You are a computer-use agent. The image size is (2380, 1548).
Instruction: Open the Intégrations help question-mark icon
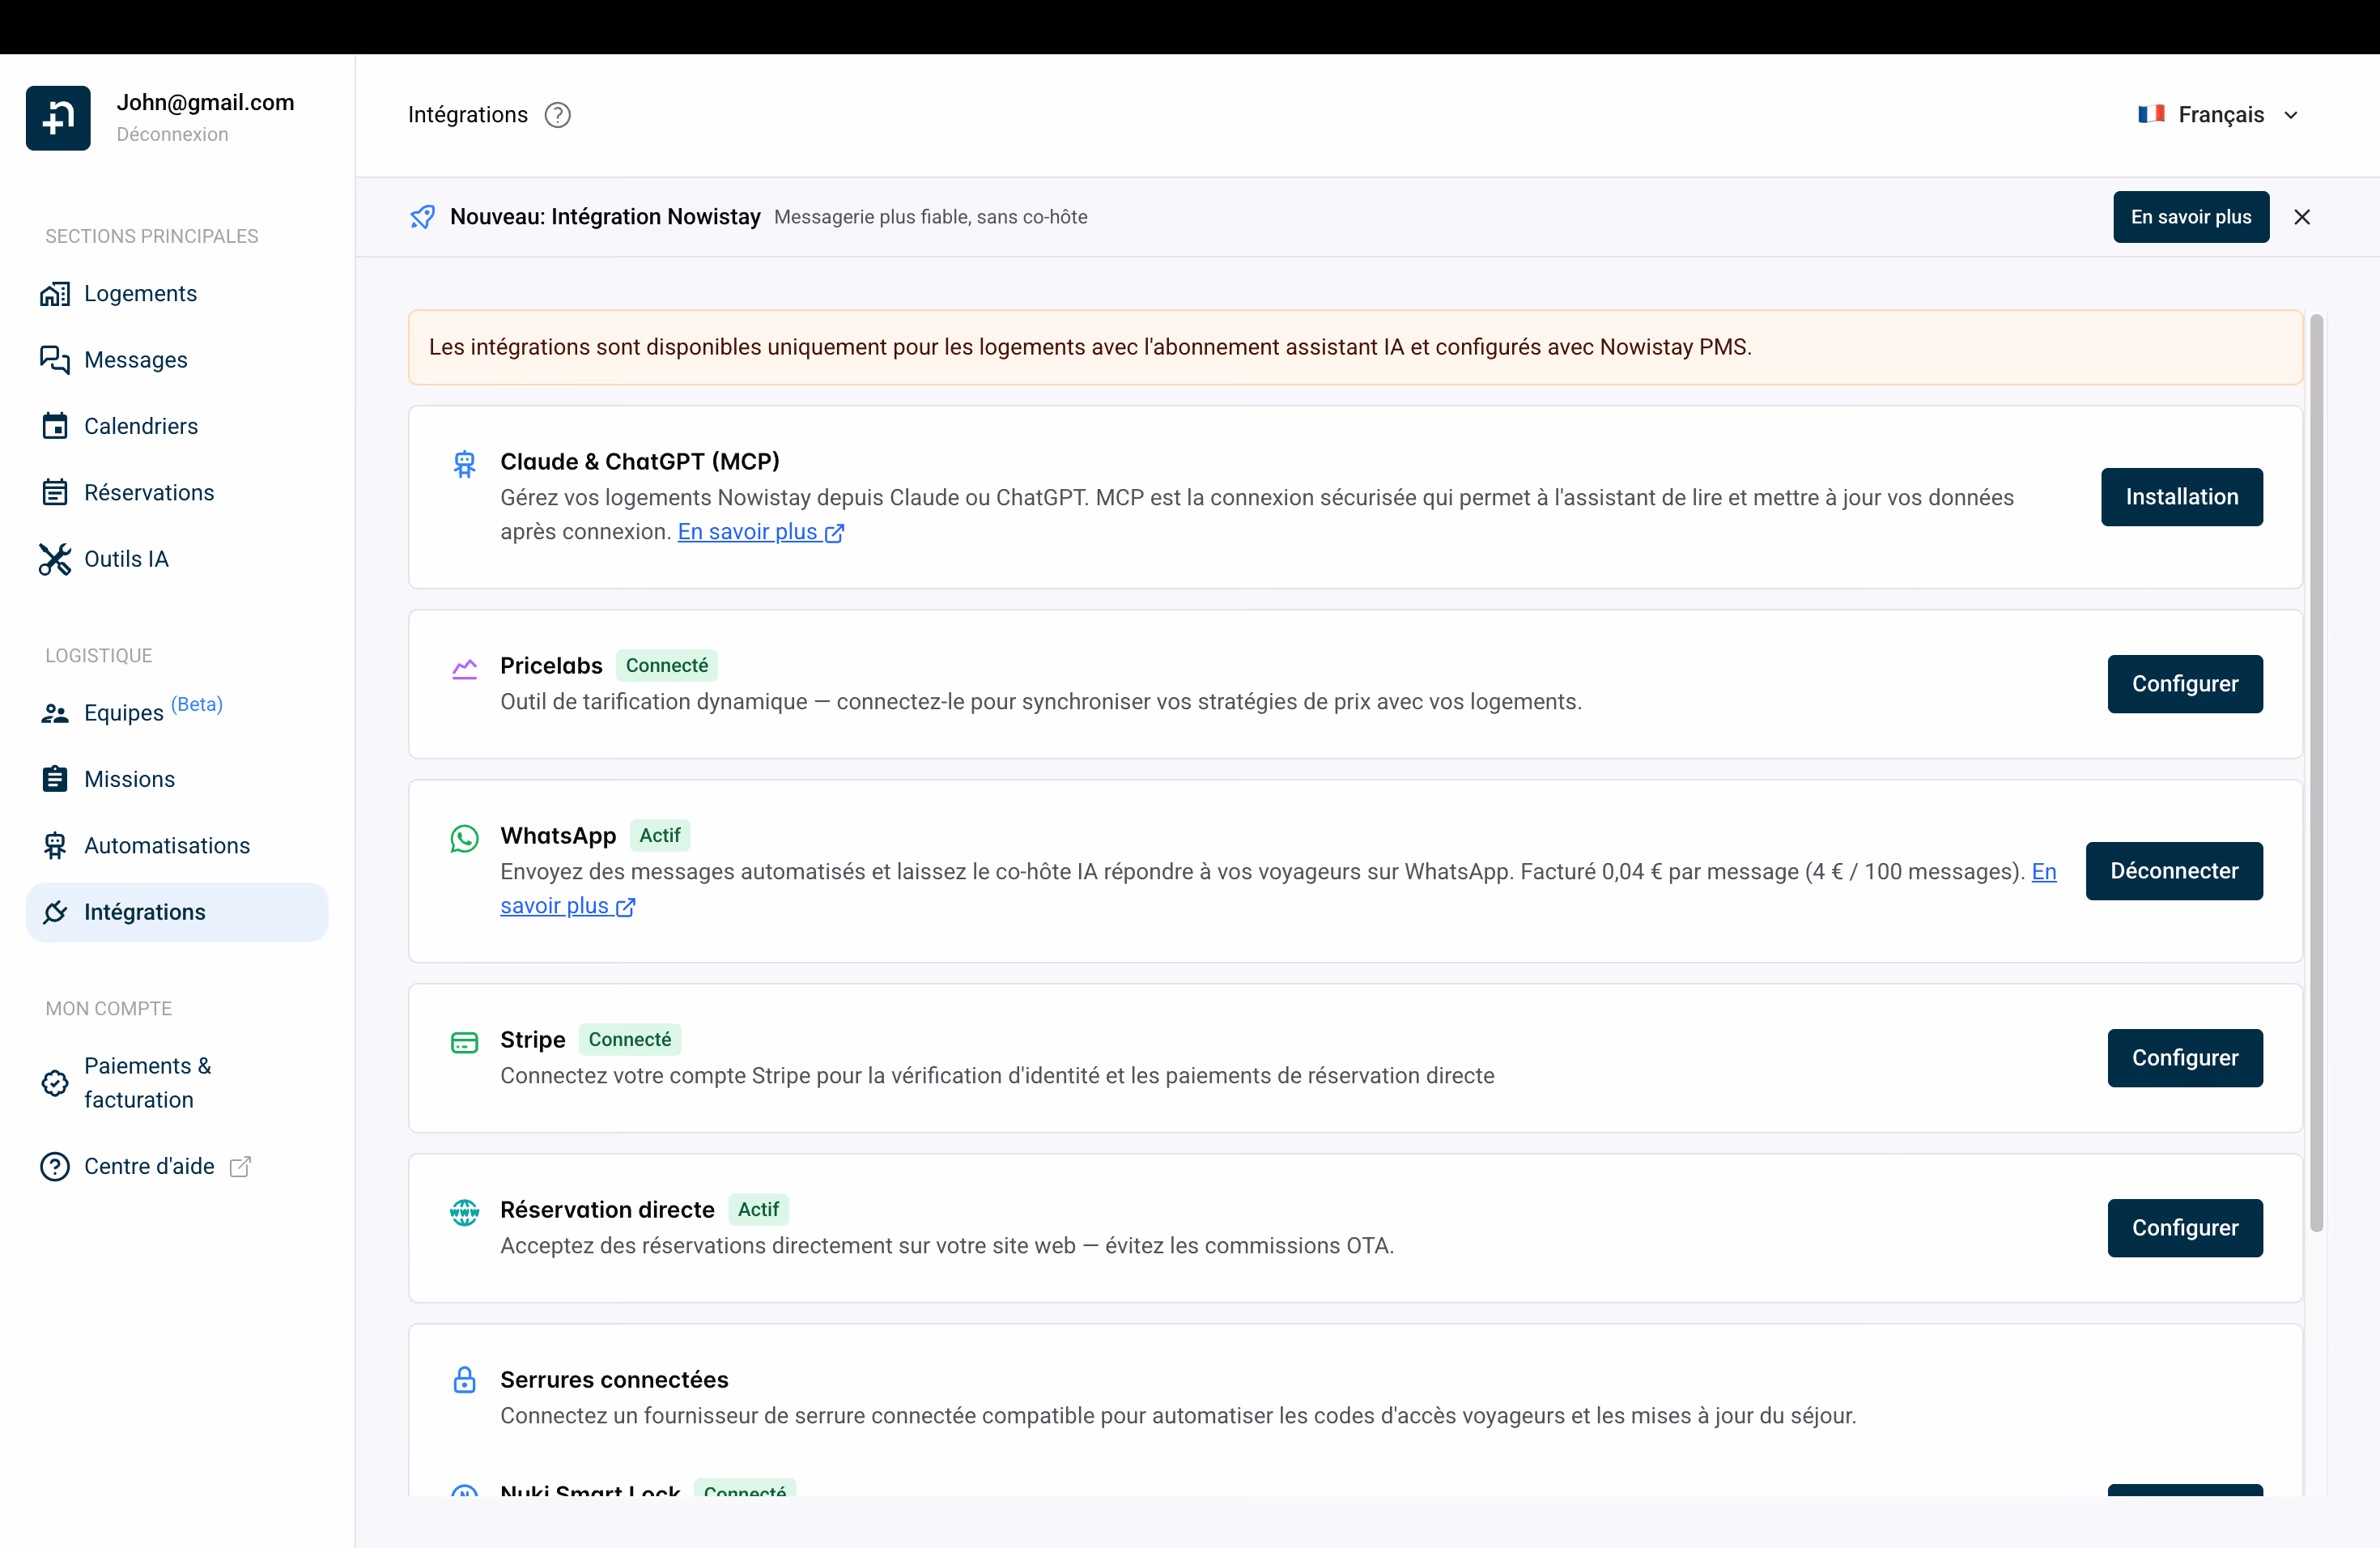tap(558, 115)
